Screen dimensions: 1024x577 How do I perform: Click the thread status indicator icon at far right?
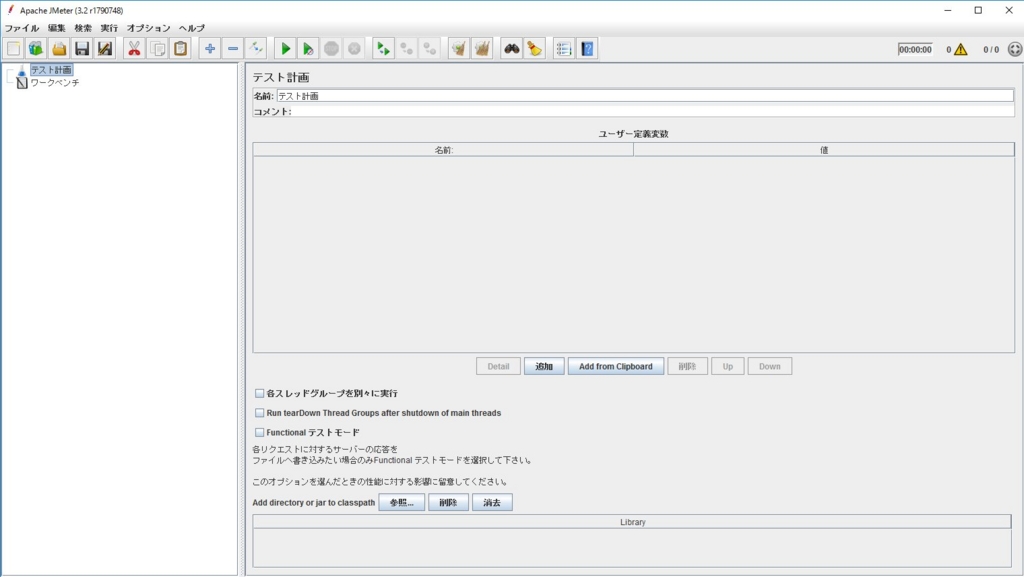[x=1015, y=50]
